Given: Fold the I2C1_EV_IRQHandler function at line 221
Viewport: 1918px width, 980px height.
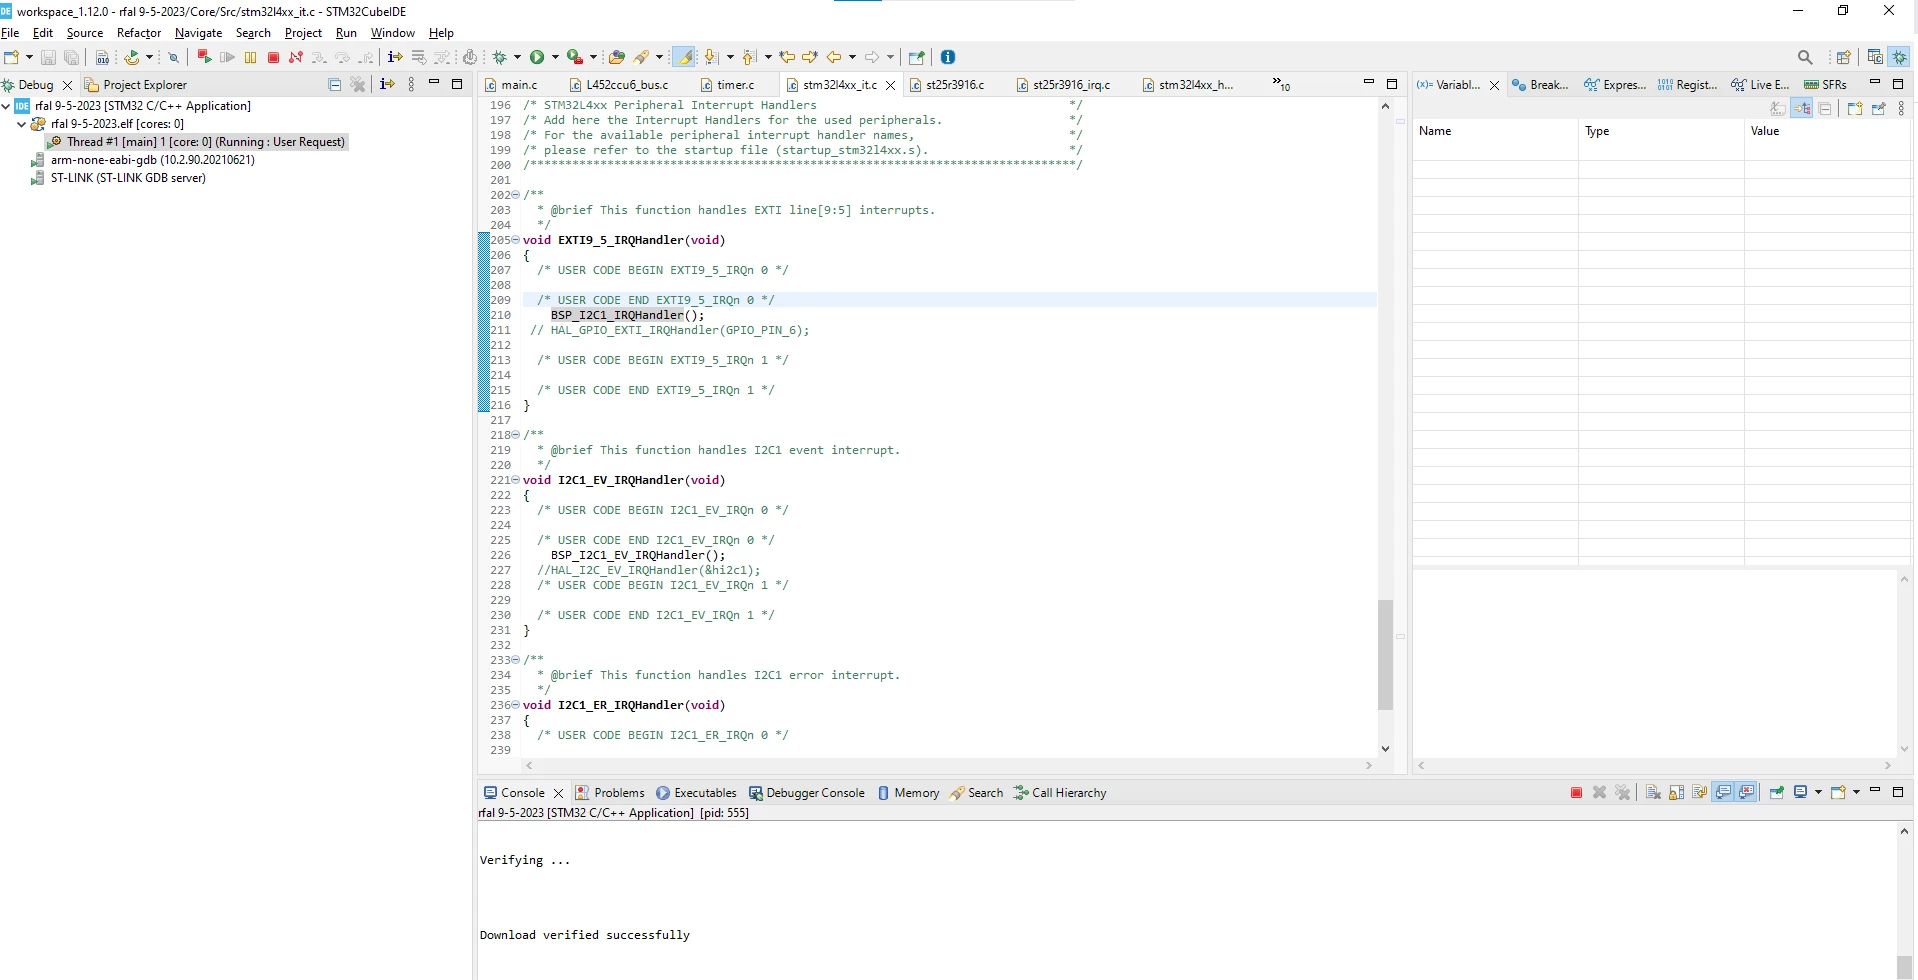Looking at the screenshot, I should pyautogui.click(x=516, y=480).
